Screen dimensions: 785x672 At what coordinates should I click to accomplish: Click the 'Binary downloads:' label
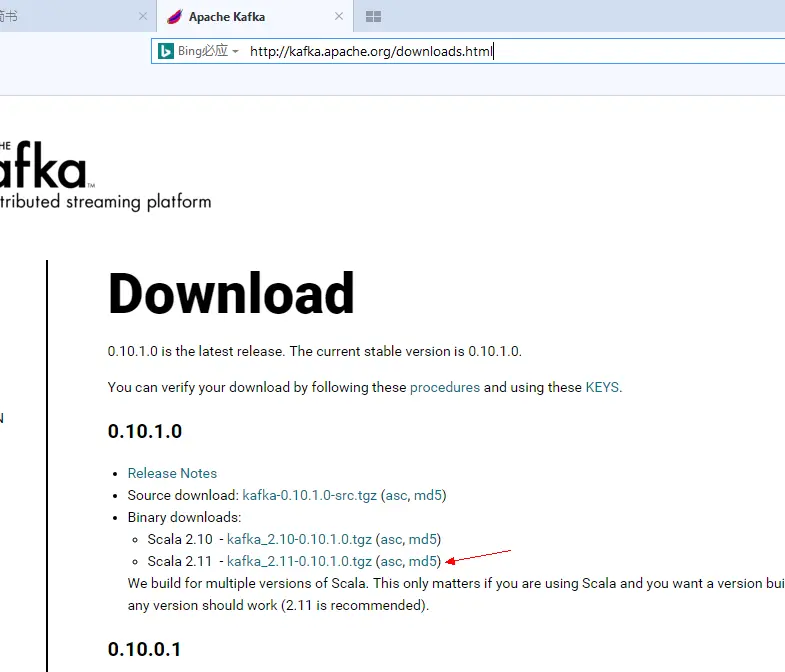point(184,517)
